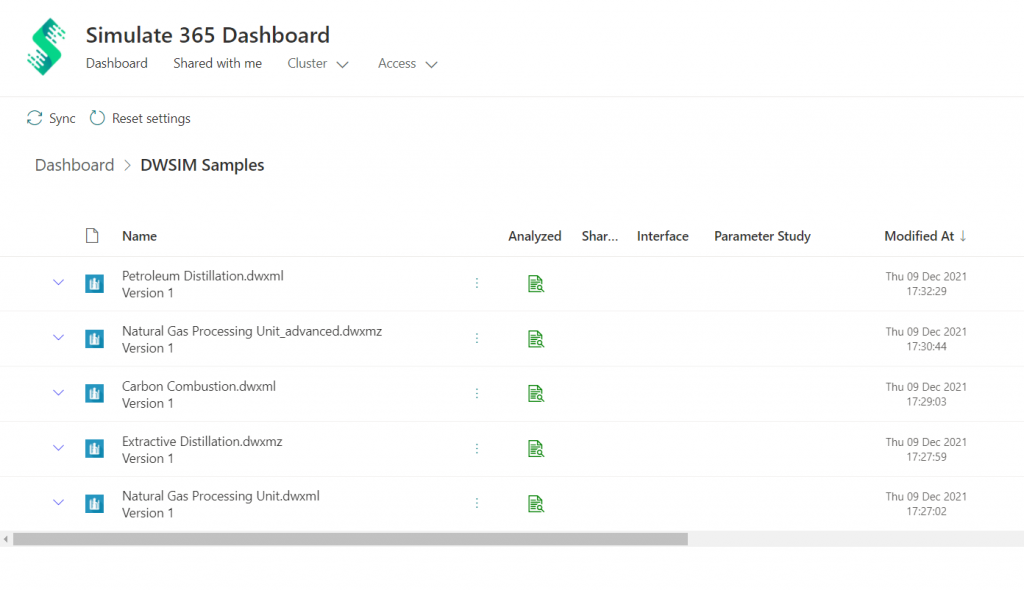Open the Access dropdown menu
Viewport: 1024px width, 591px height.
407,64
